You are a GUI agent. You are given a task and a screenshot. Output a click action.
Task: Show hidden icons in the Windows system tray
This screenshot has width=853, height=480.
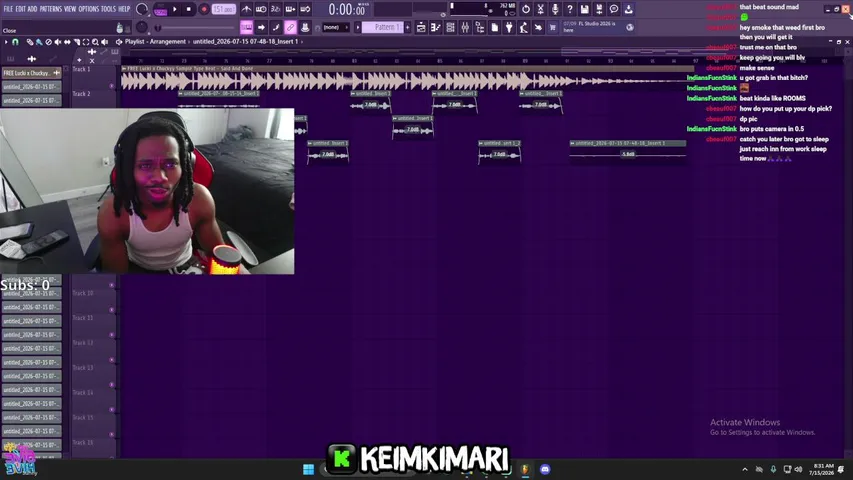tap(745, 469)
